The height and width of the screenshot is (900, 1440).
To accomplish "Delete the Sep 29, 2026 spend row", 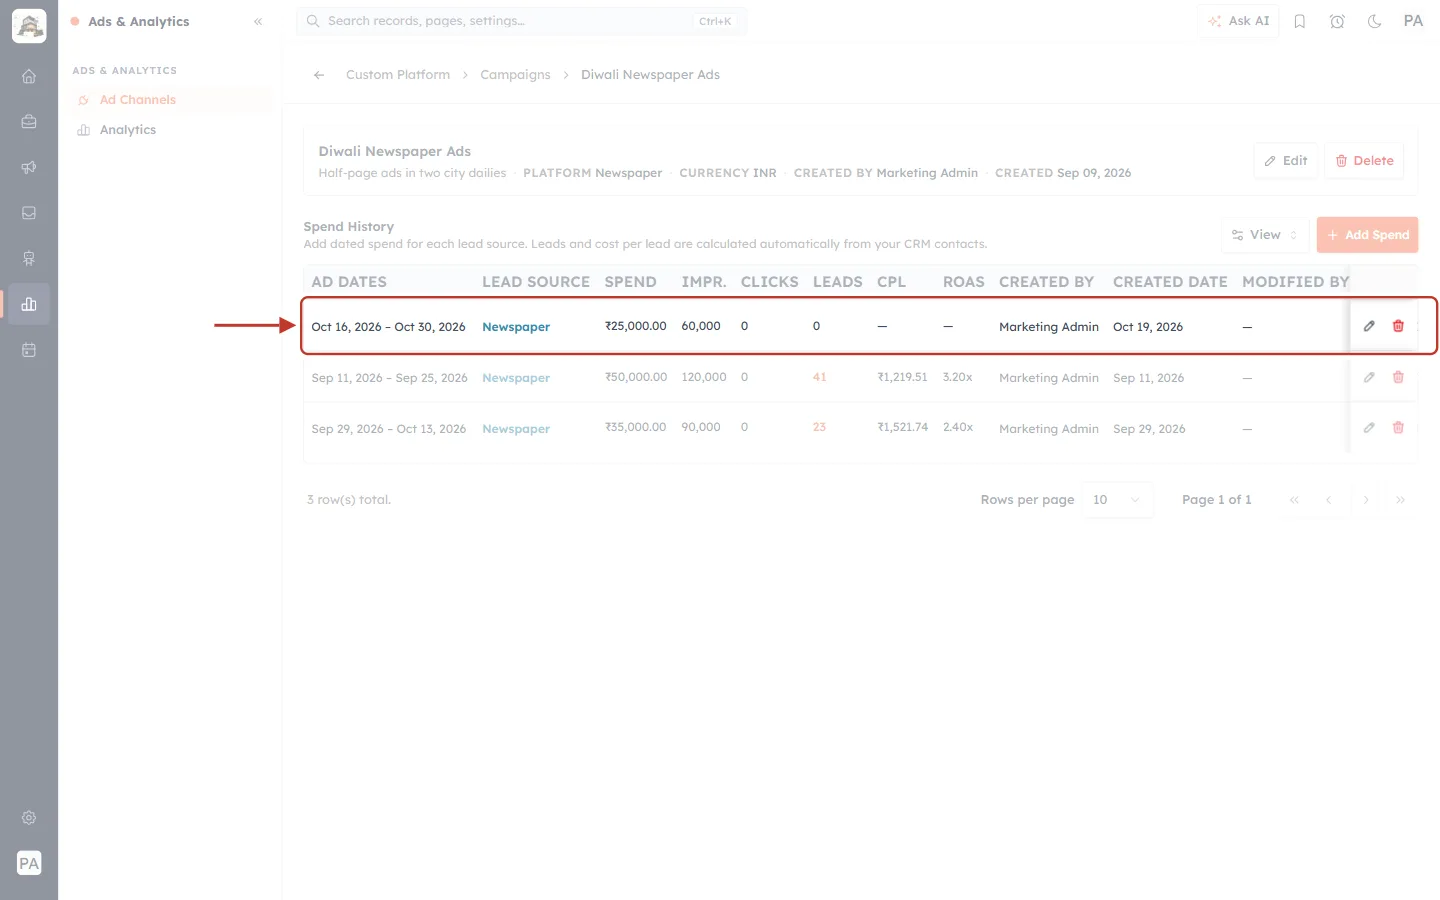I will coord(1398,428).
